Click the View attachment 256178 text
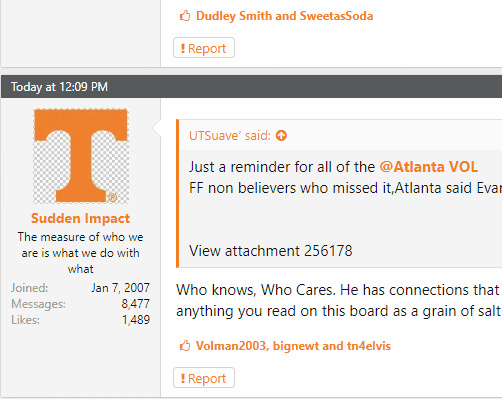 pos(270,251)
